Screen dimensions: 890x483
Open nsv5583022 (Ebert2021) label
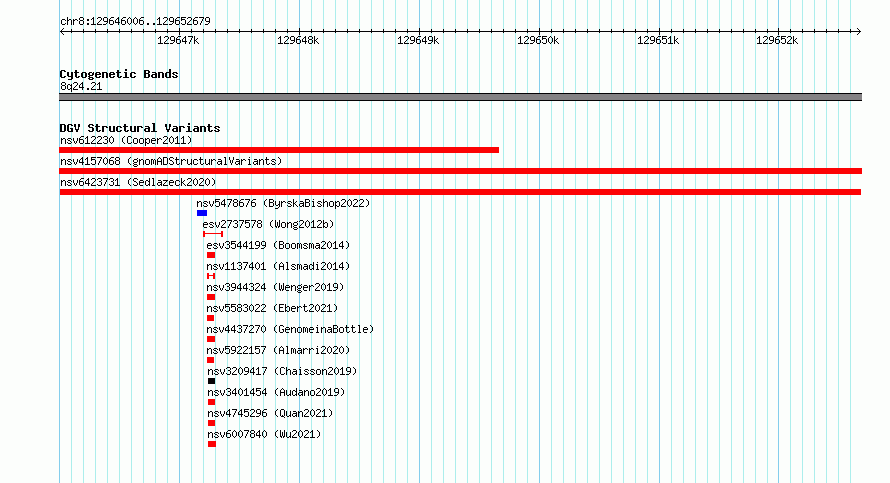click(x=272, y=308)
